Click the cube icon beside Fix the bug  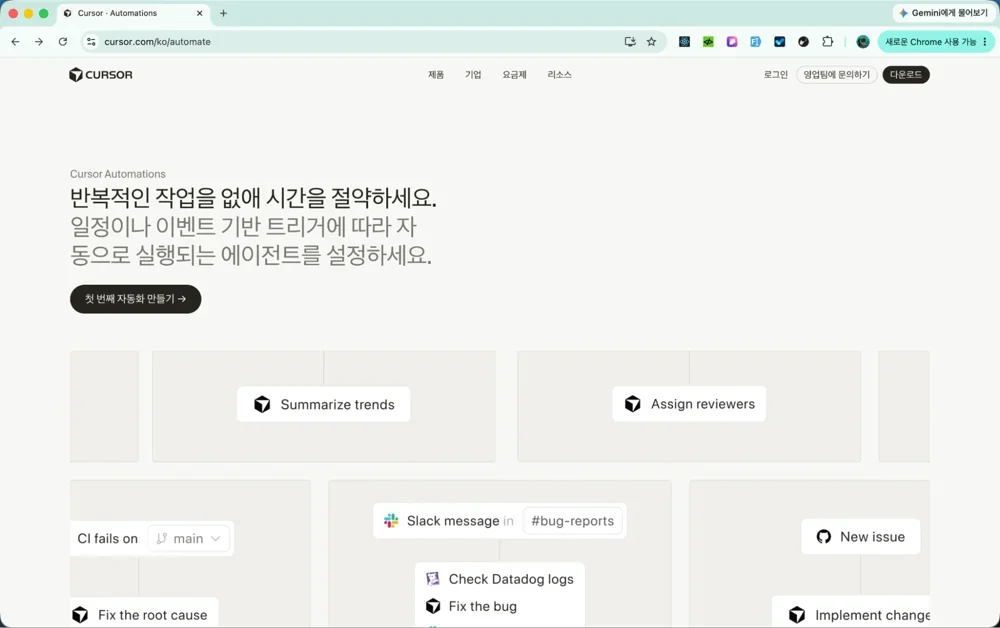pos(433,606)
